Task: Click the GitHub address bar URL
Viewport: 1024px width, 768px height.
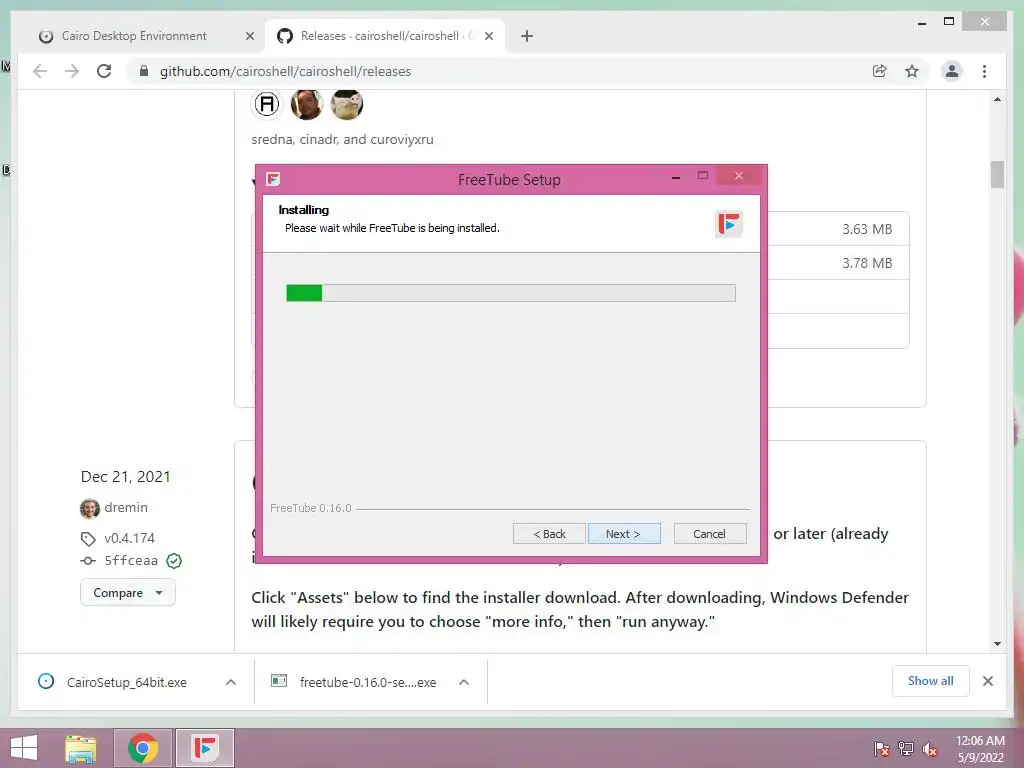Action: pyautogui.click(x=285, y=71)
